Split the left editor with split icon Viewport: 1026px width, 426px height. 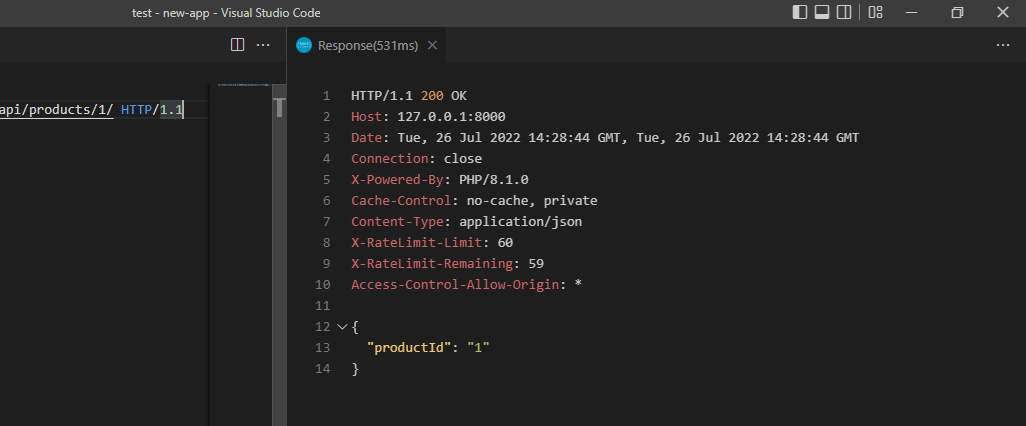click(238, 44)
